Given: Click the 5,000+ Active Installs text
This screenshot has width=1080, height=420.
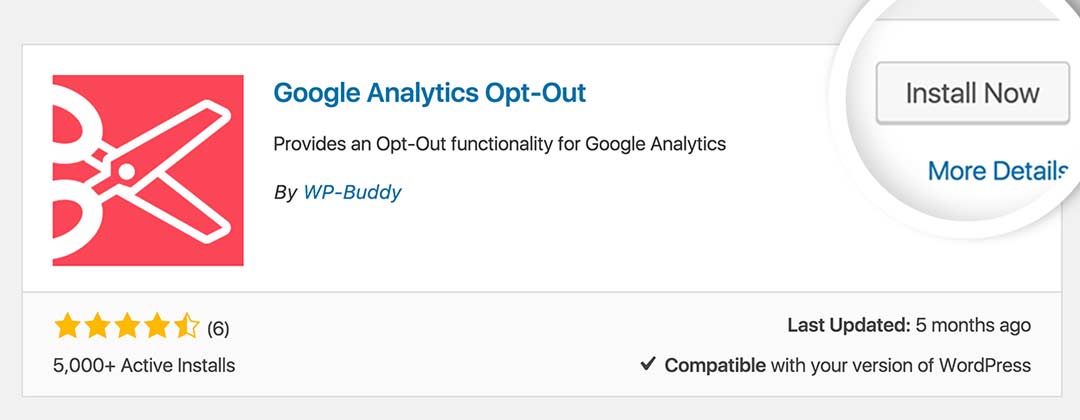Looking at the screenshot, I should click(144, 365).
